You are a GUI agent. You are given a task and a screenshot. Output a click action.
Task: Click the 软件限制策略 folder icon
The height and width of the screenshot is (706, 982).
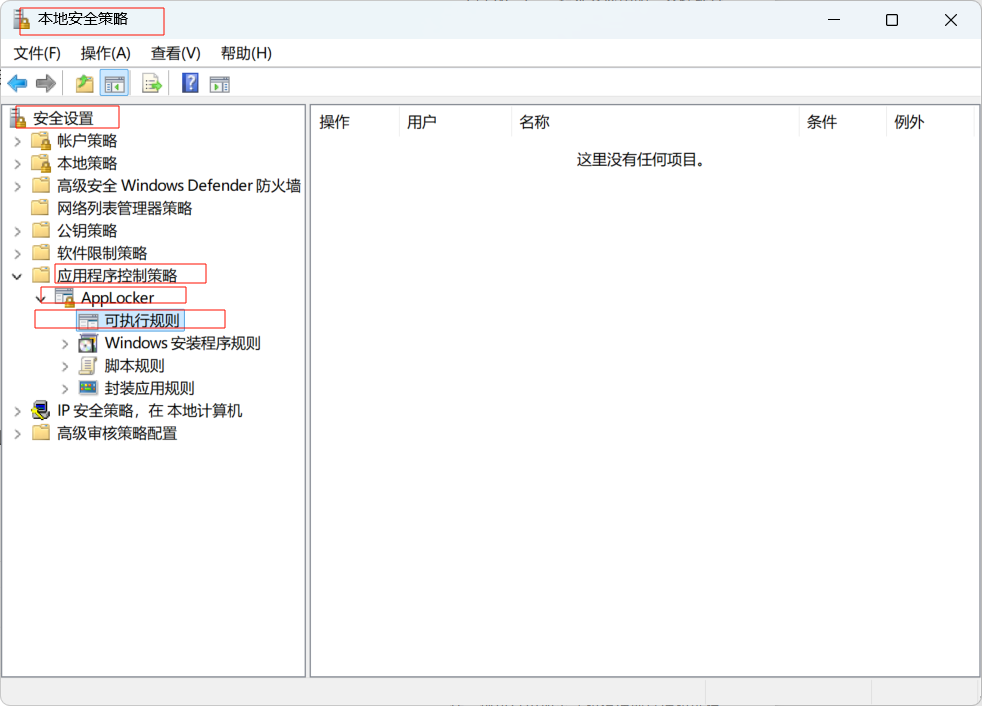41,252
